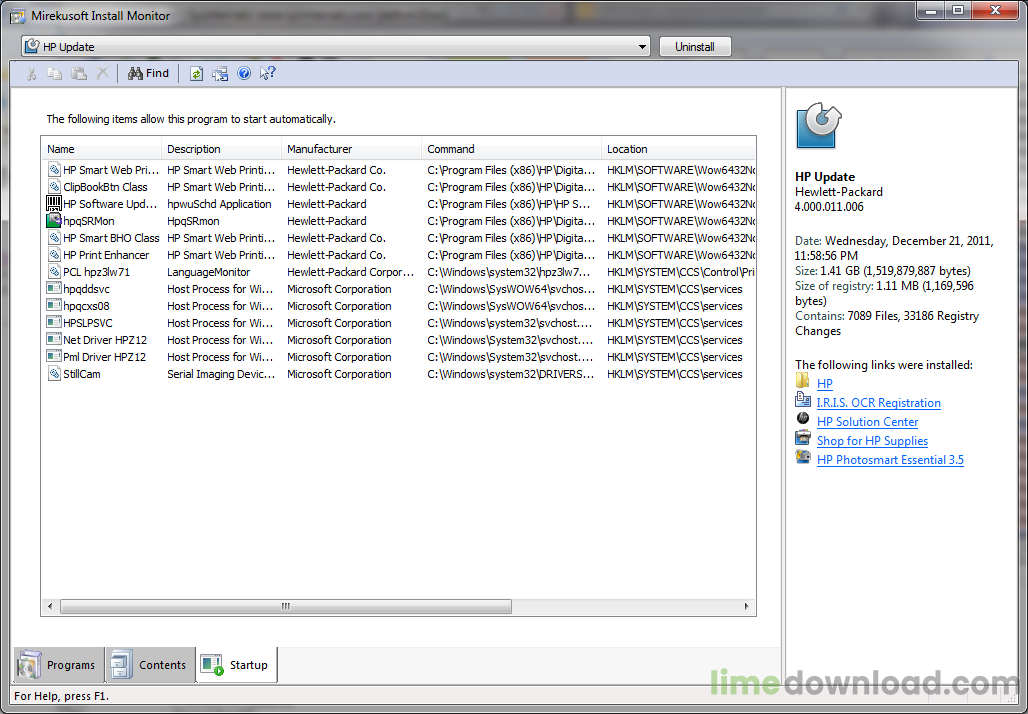Open the Shop for HP Supplies link
The image size is (1028, 714).
pyautogui.click(x=872, y=441)
